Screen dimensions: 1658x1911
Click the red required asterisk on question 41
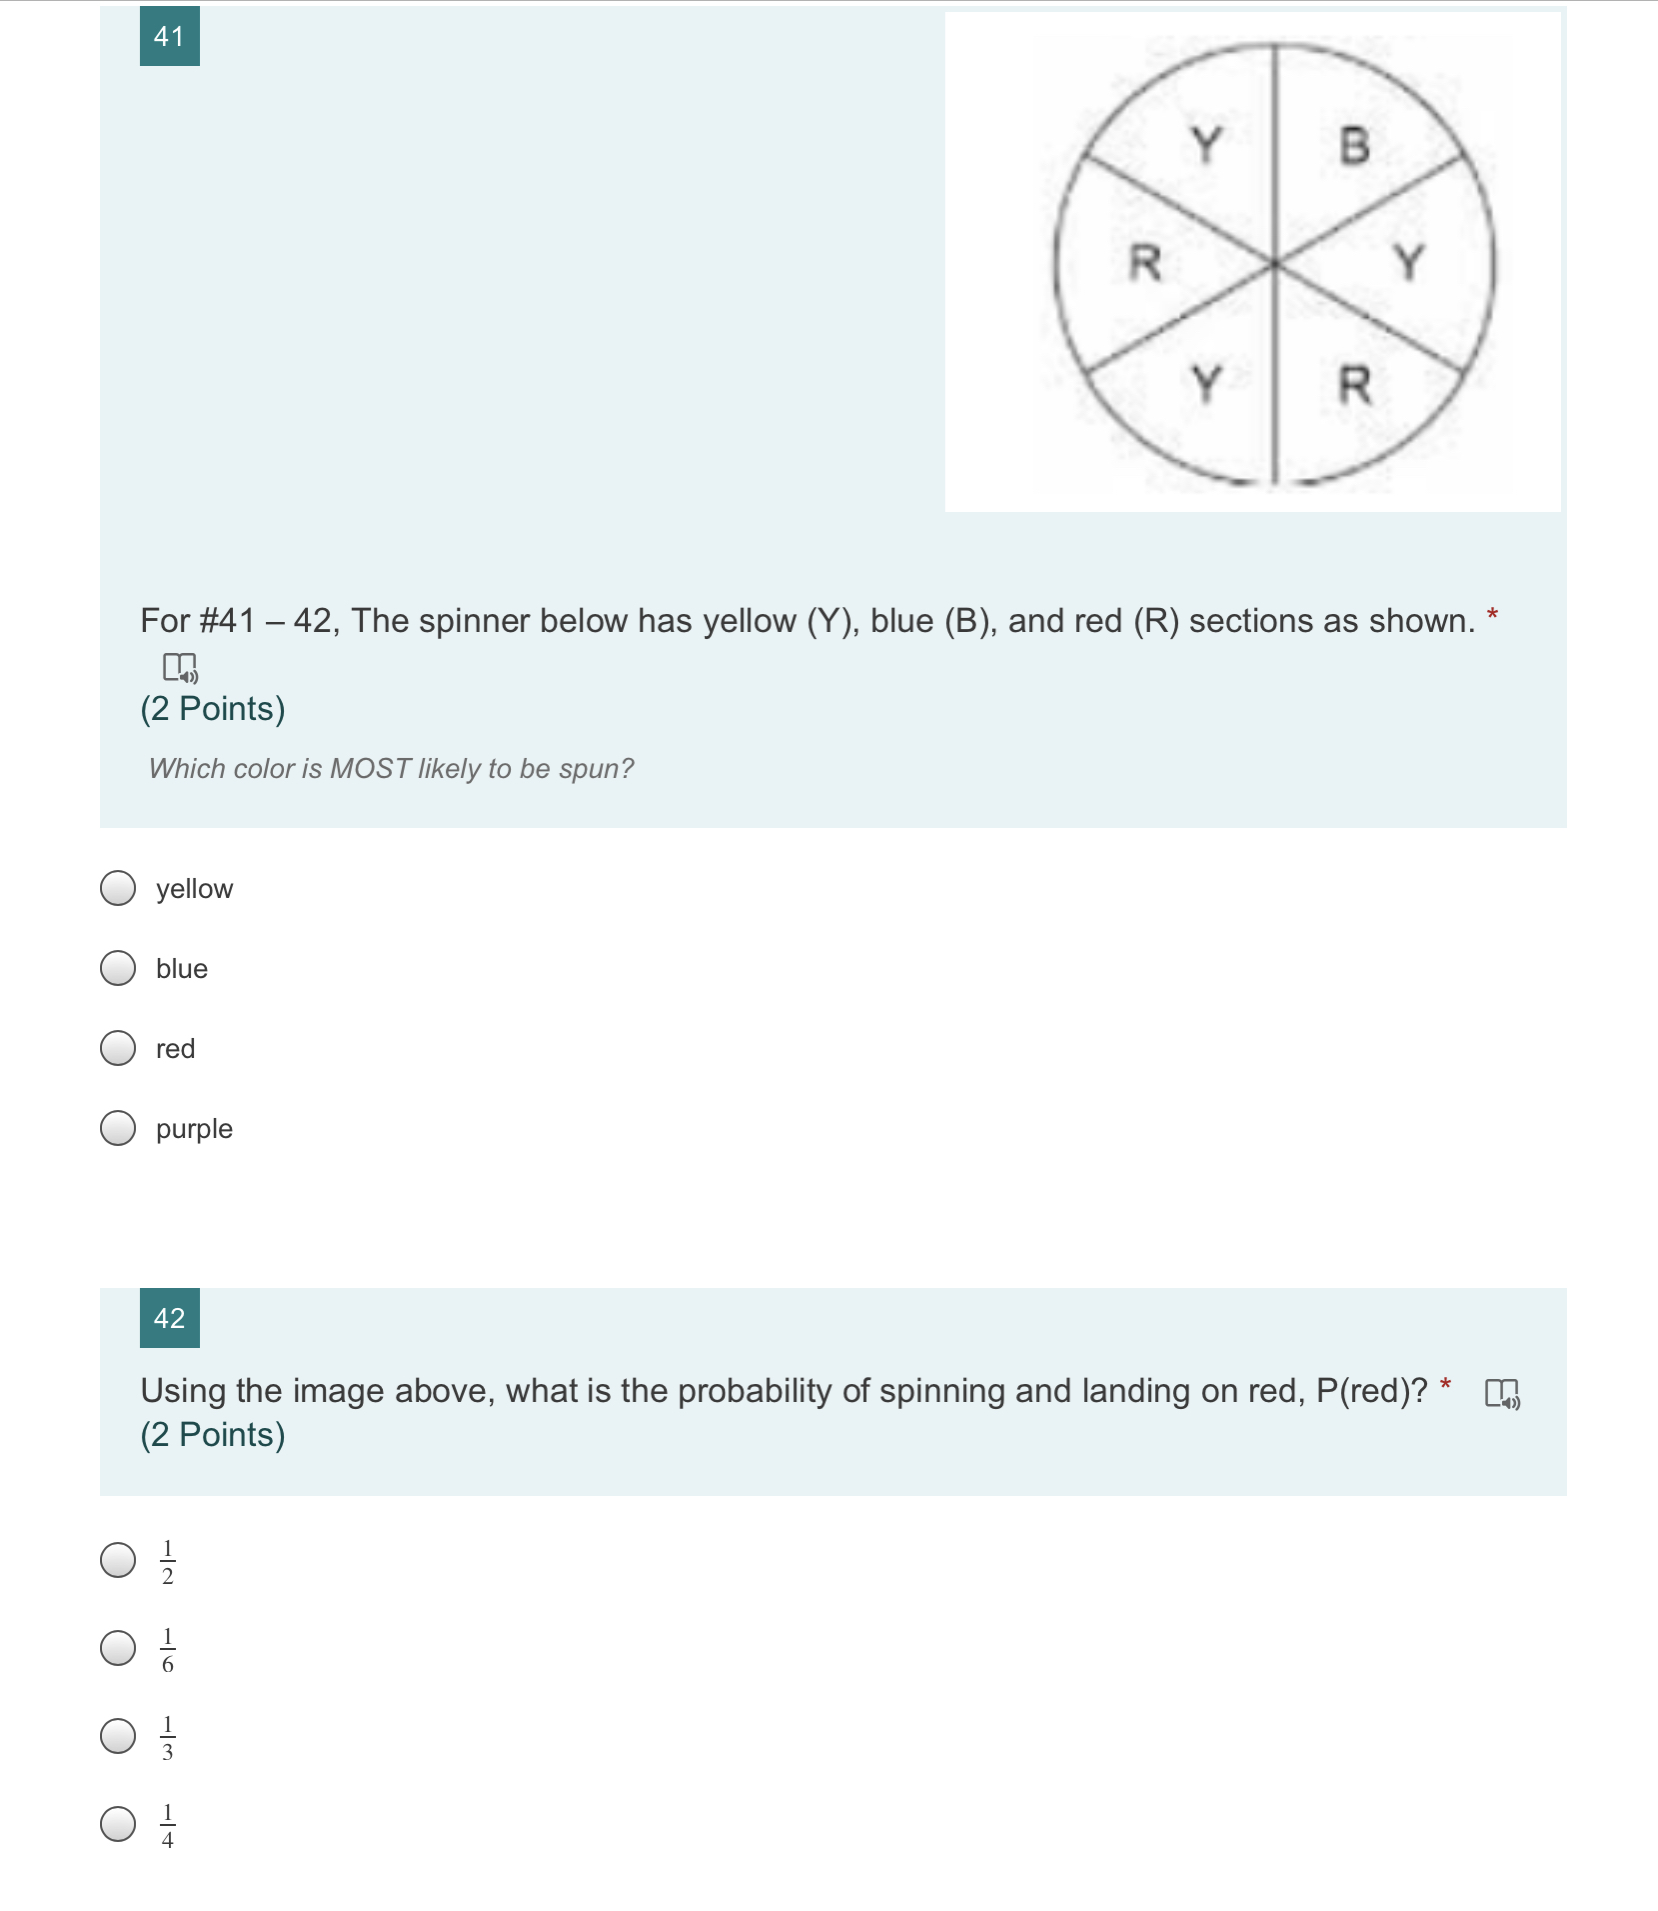pyautogui.click(x=1494, y=614)
